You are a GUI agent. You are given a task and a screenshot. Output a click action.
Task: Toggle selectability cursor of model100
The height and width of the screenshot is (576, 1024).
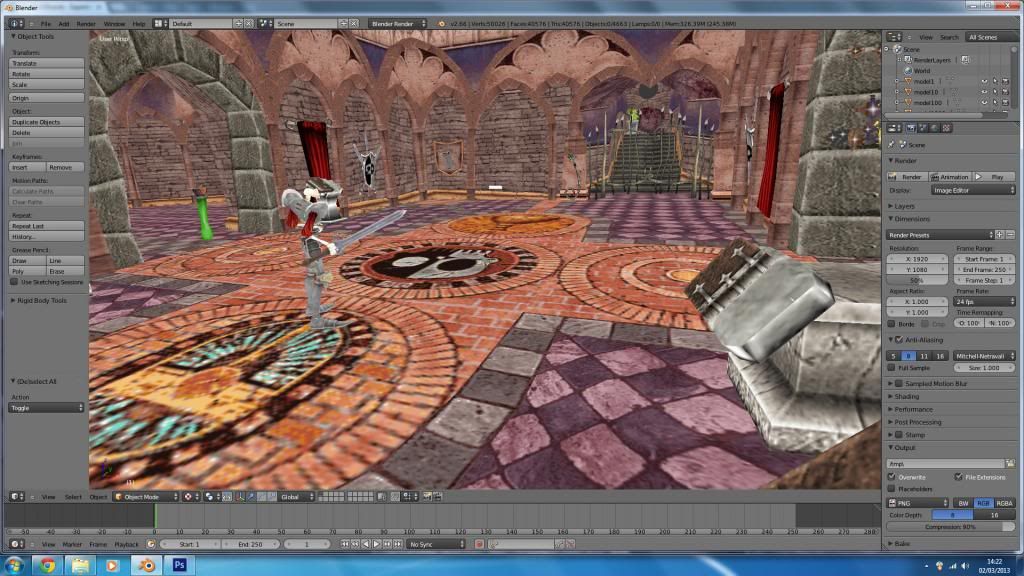coord(995,103)
